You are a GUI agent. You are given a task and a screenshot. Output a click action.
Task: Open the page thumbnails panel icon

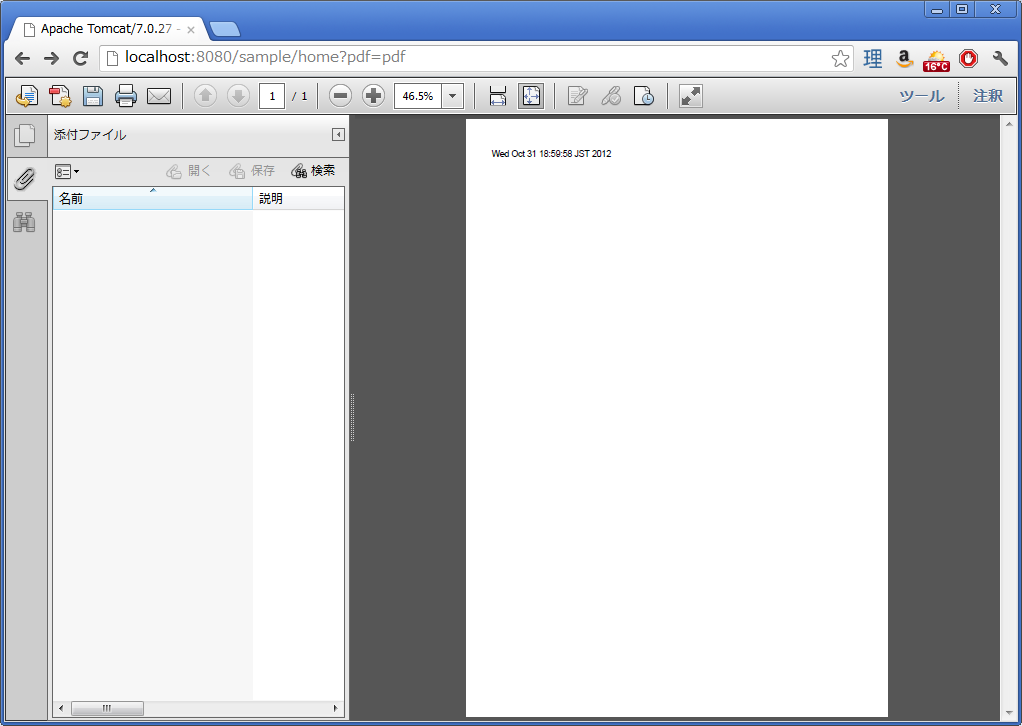point(24,134)
